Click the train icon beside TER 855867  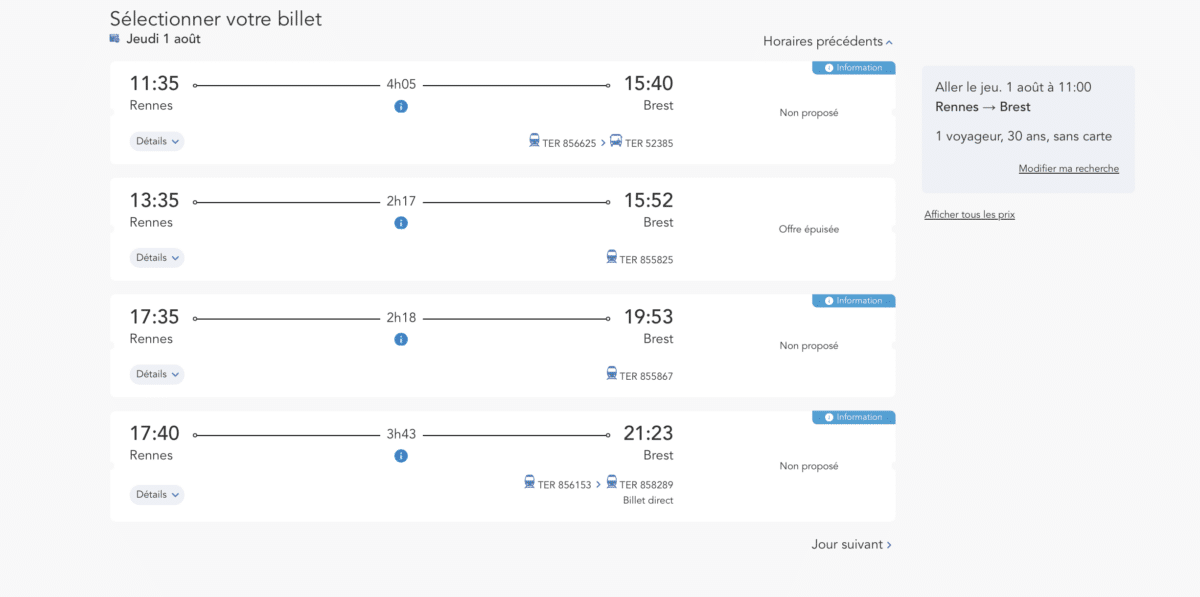tap(612, 373)
